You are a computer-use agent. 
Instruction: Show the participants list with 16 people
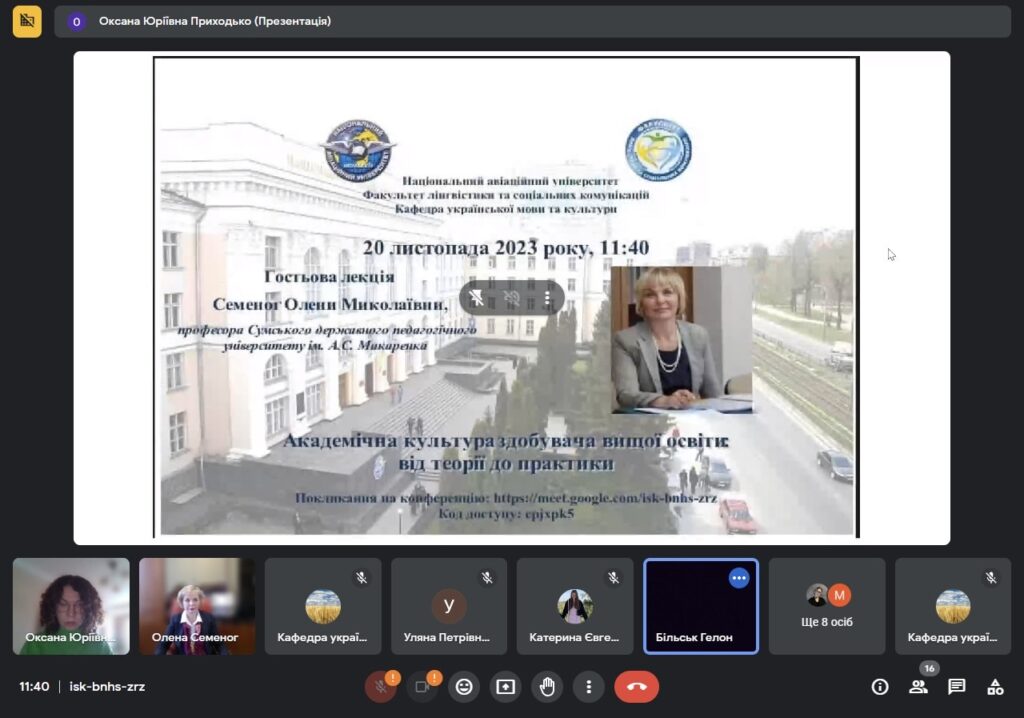pos(918,687)
